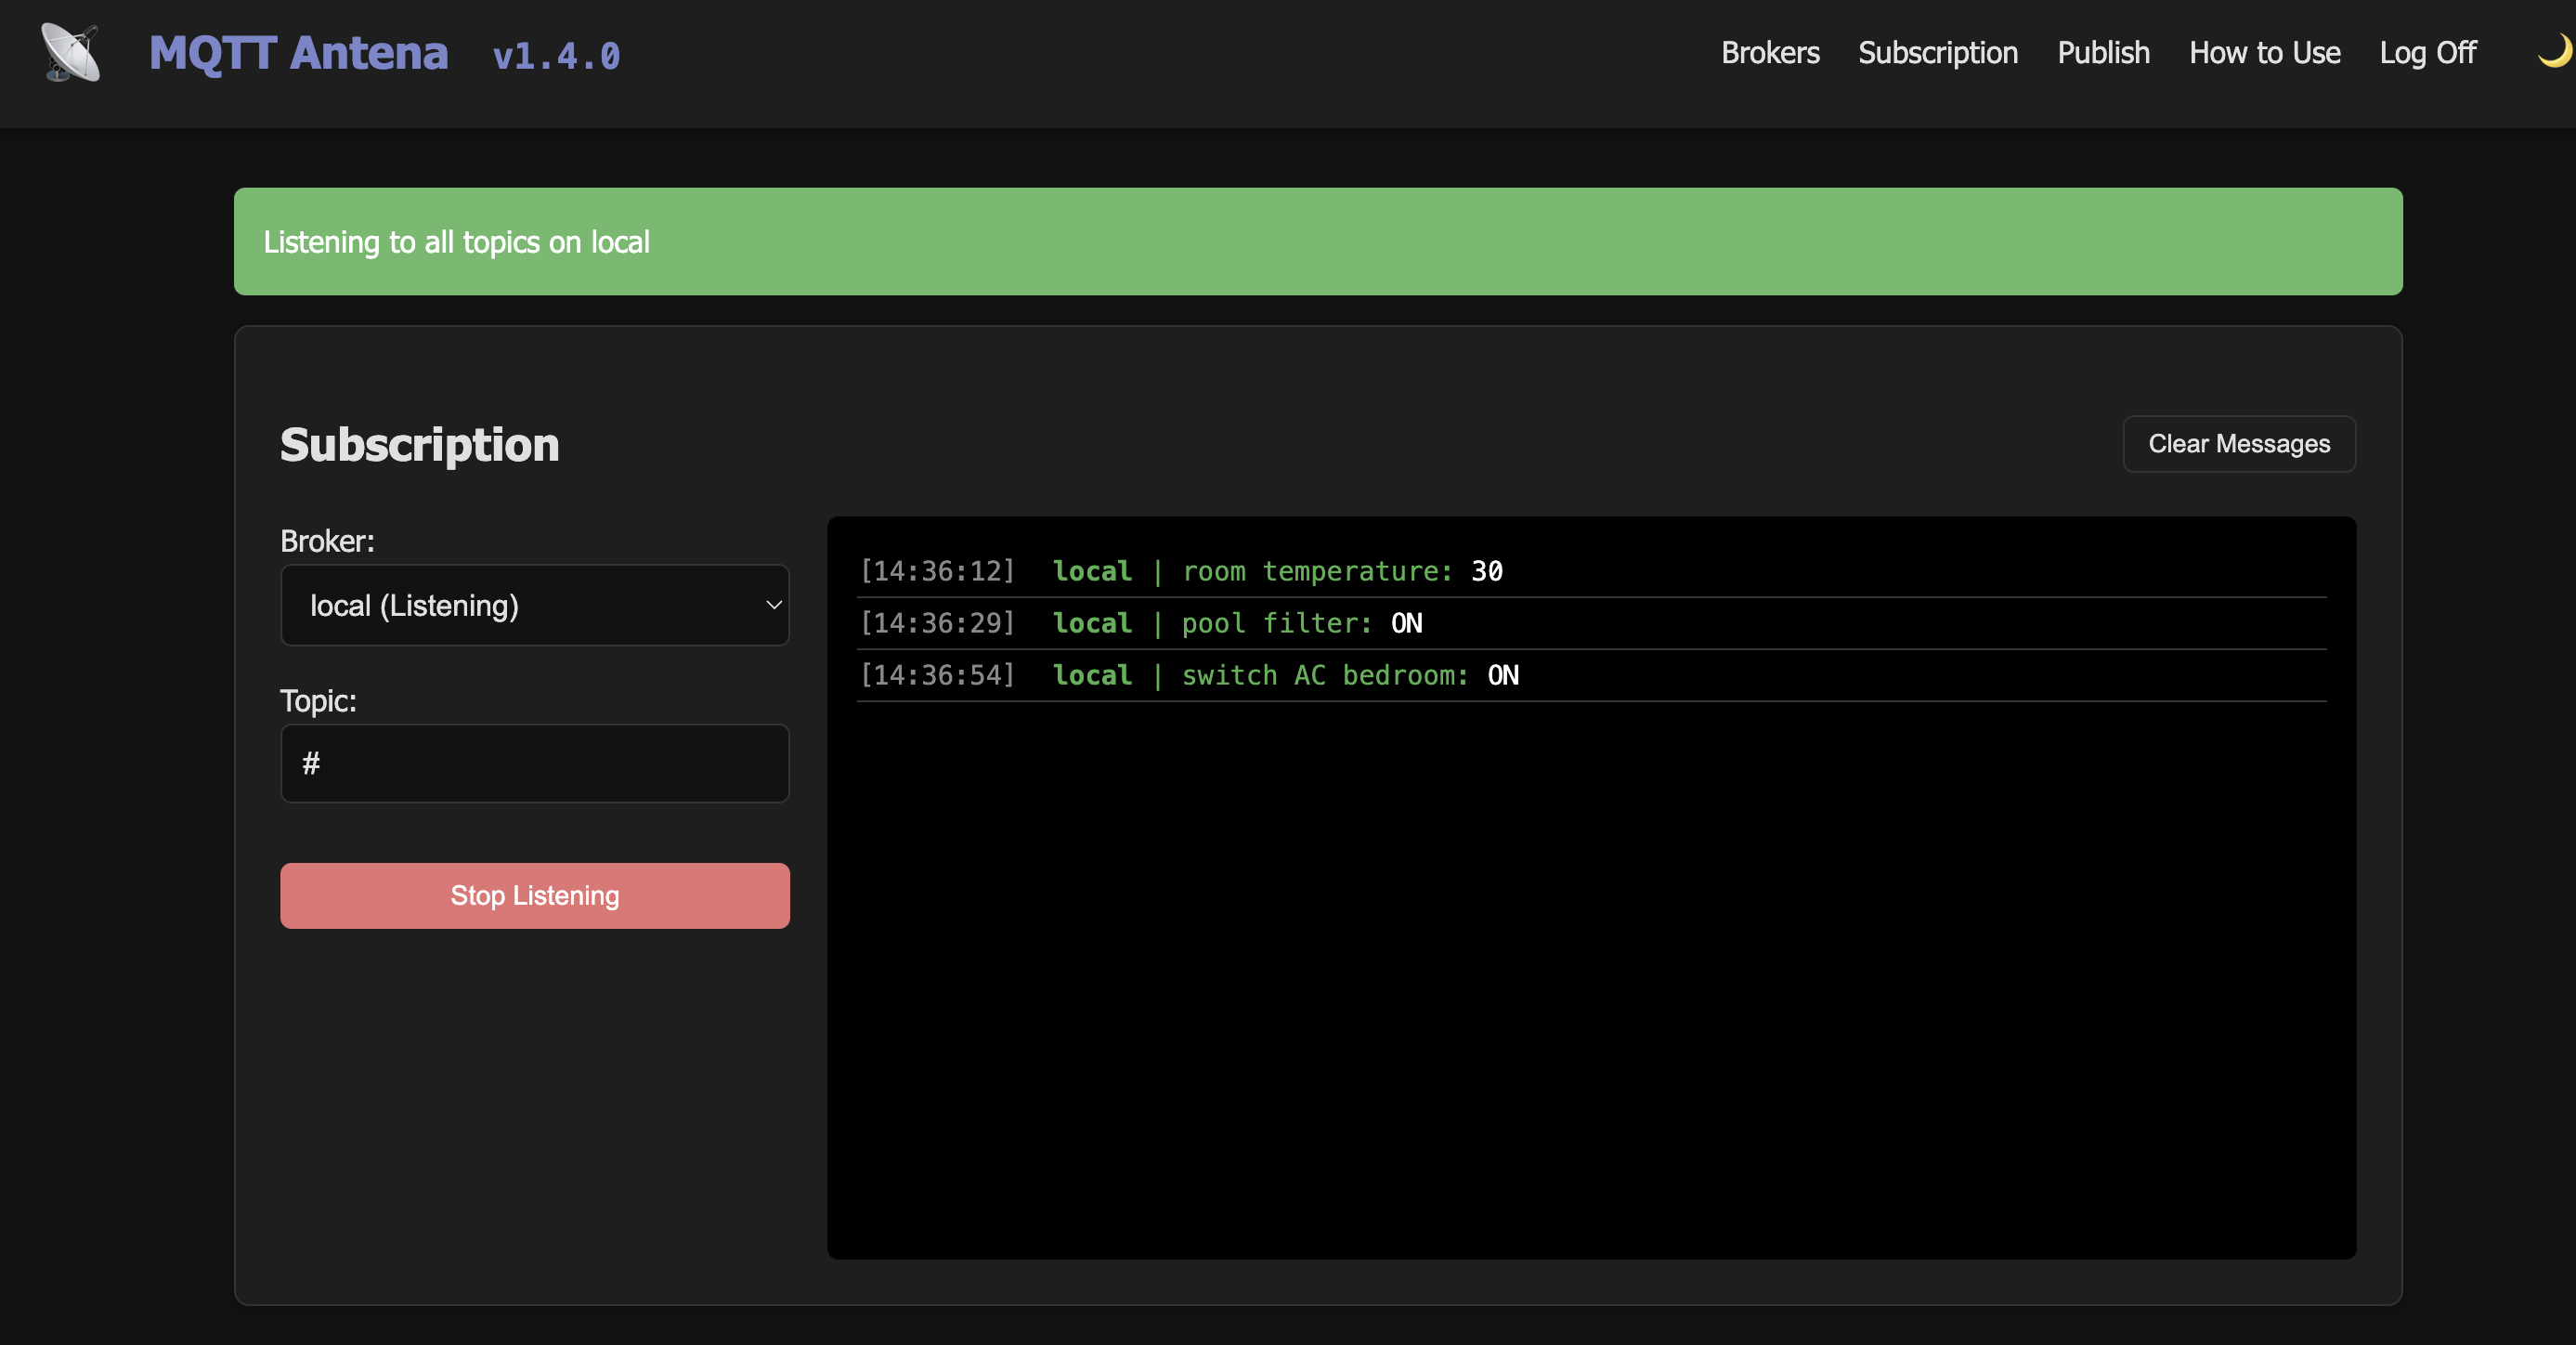Open How to Use page
The image size is (2576, 1345).
2264,53
